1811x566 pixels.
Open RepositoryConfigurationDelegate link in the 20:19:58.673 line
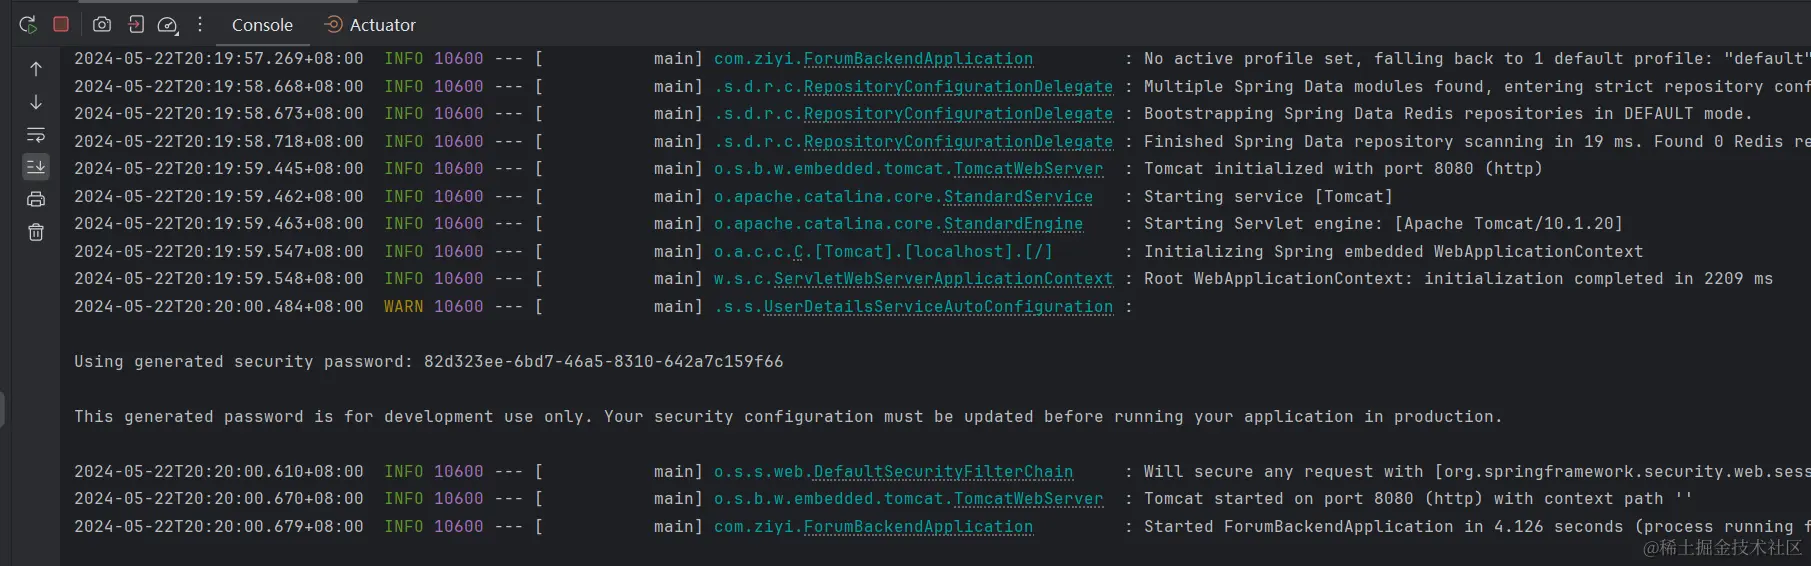click(x=958, y=114)
